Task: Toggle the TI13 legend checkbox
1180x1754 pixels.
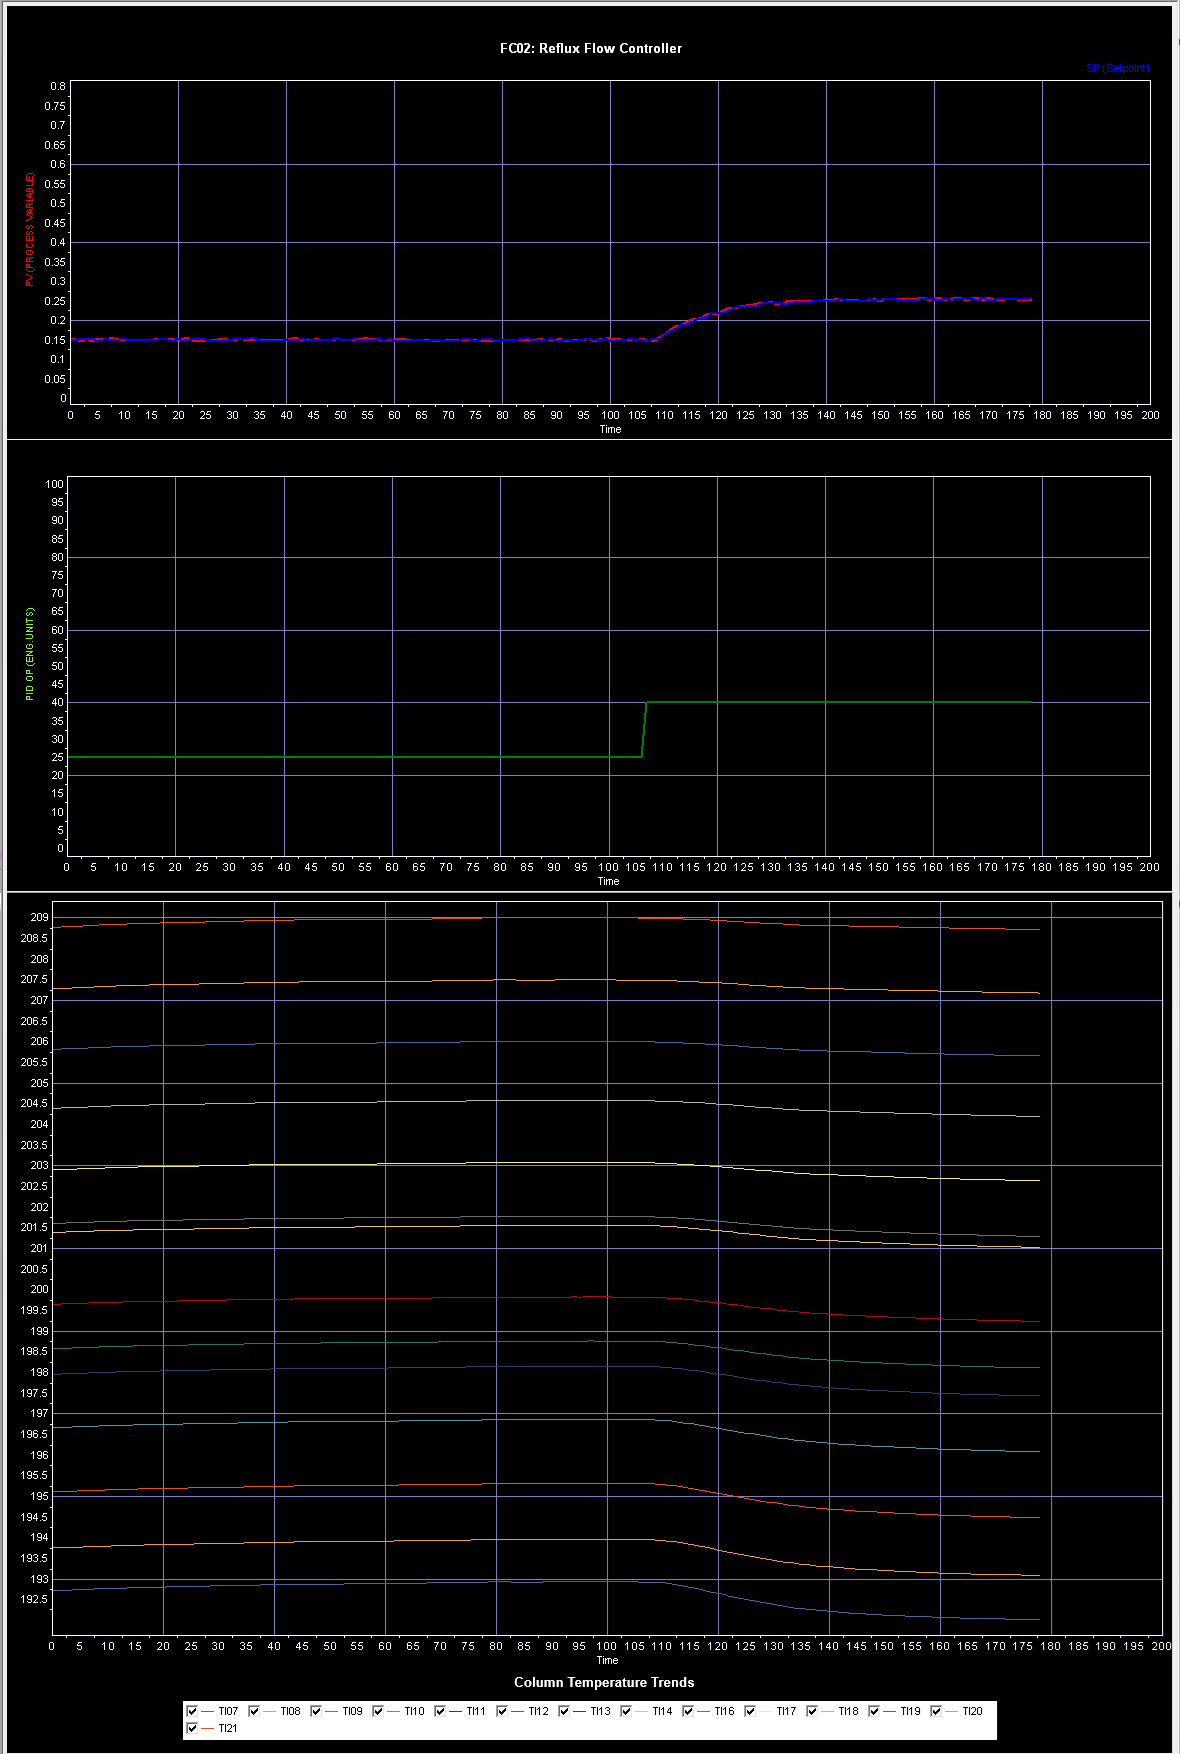Action: tap(564, 1711)
